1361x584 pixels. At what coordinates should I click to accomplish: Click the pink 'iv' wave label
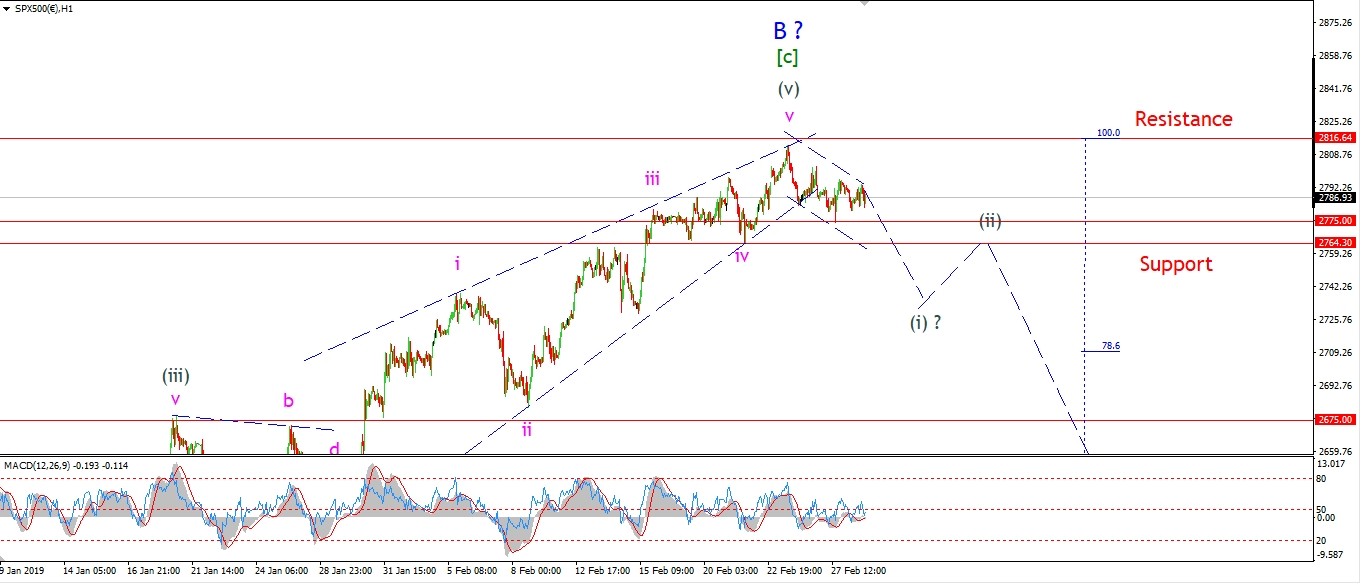pyautogui.click(x=742, y=256)
